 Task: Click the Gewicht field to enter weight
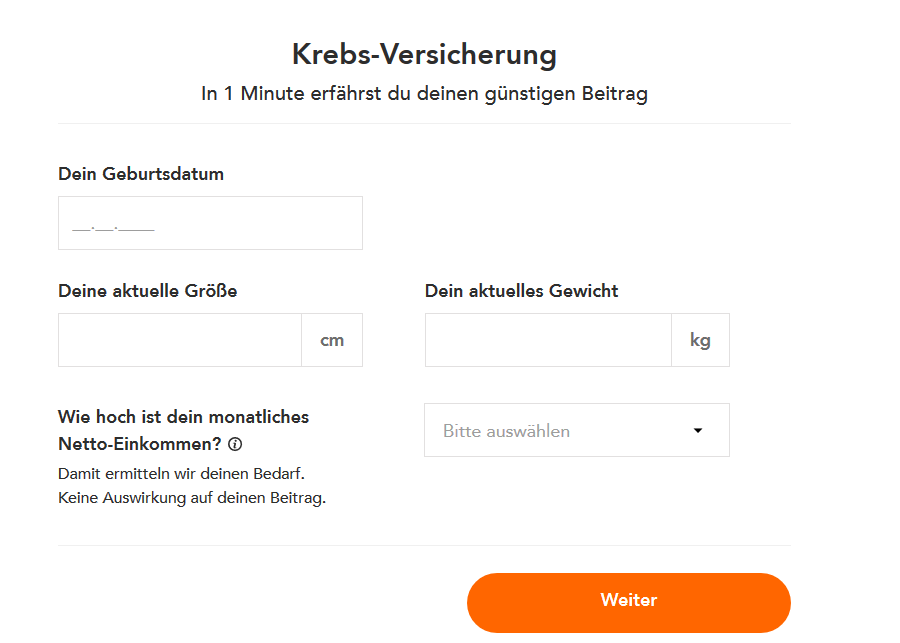(x=548, y=339)
